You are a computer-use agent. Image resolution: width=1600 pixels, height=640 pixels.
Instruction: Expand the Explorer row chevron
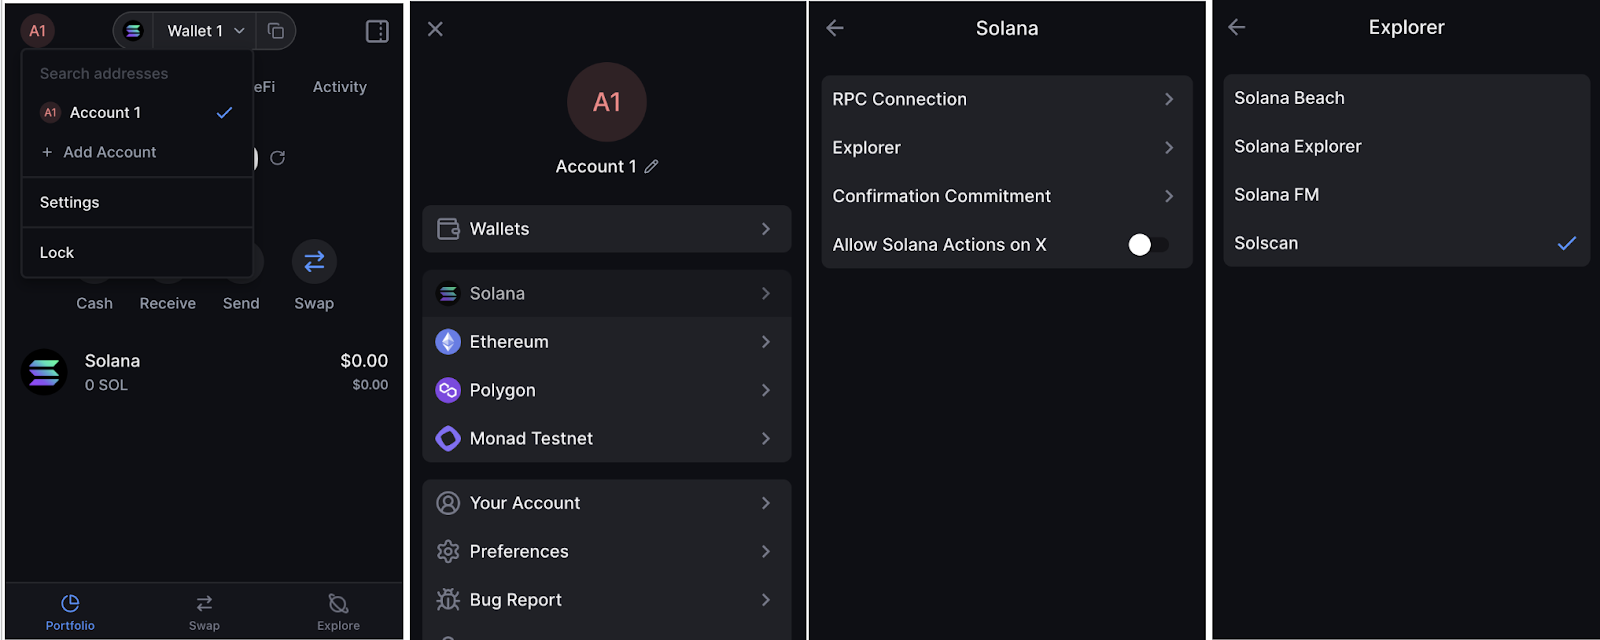[1169, 147]
